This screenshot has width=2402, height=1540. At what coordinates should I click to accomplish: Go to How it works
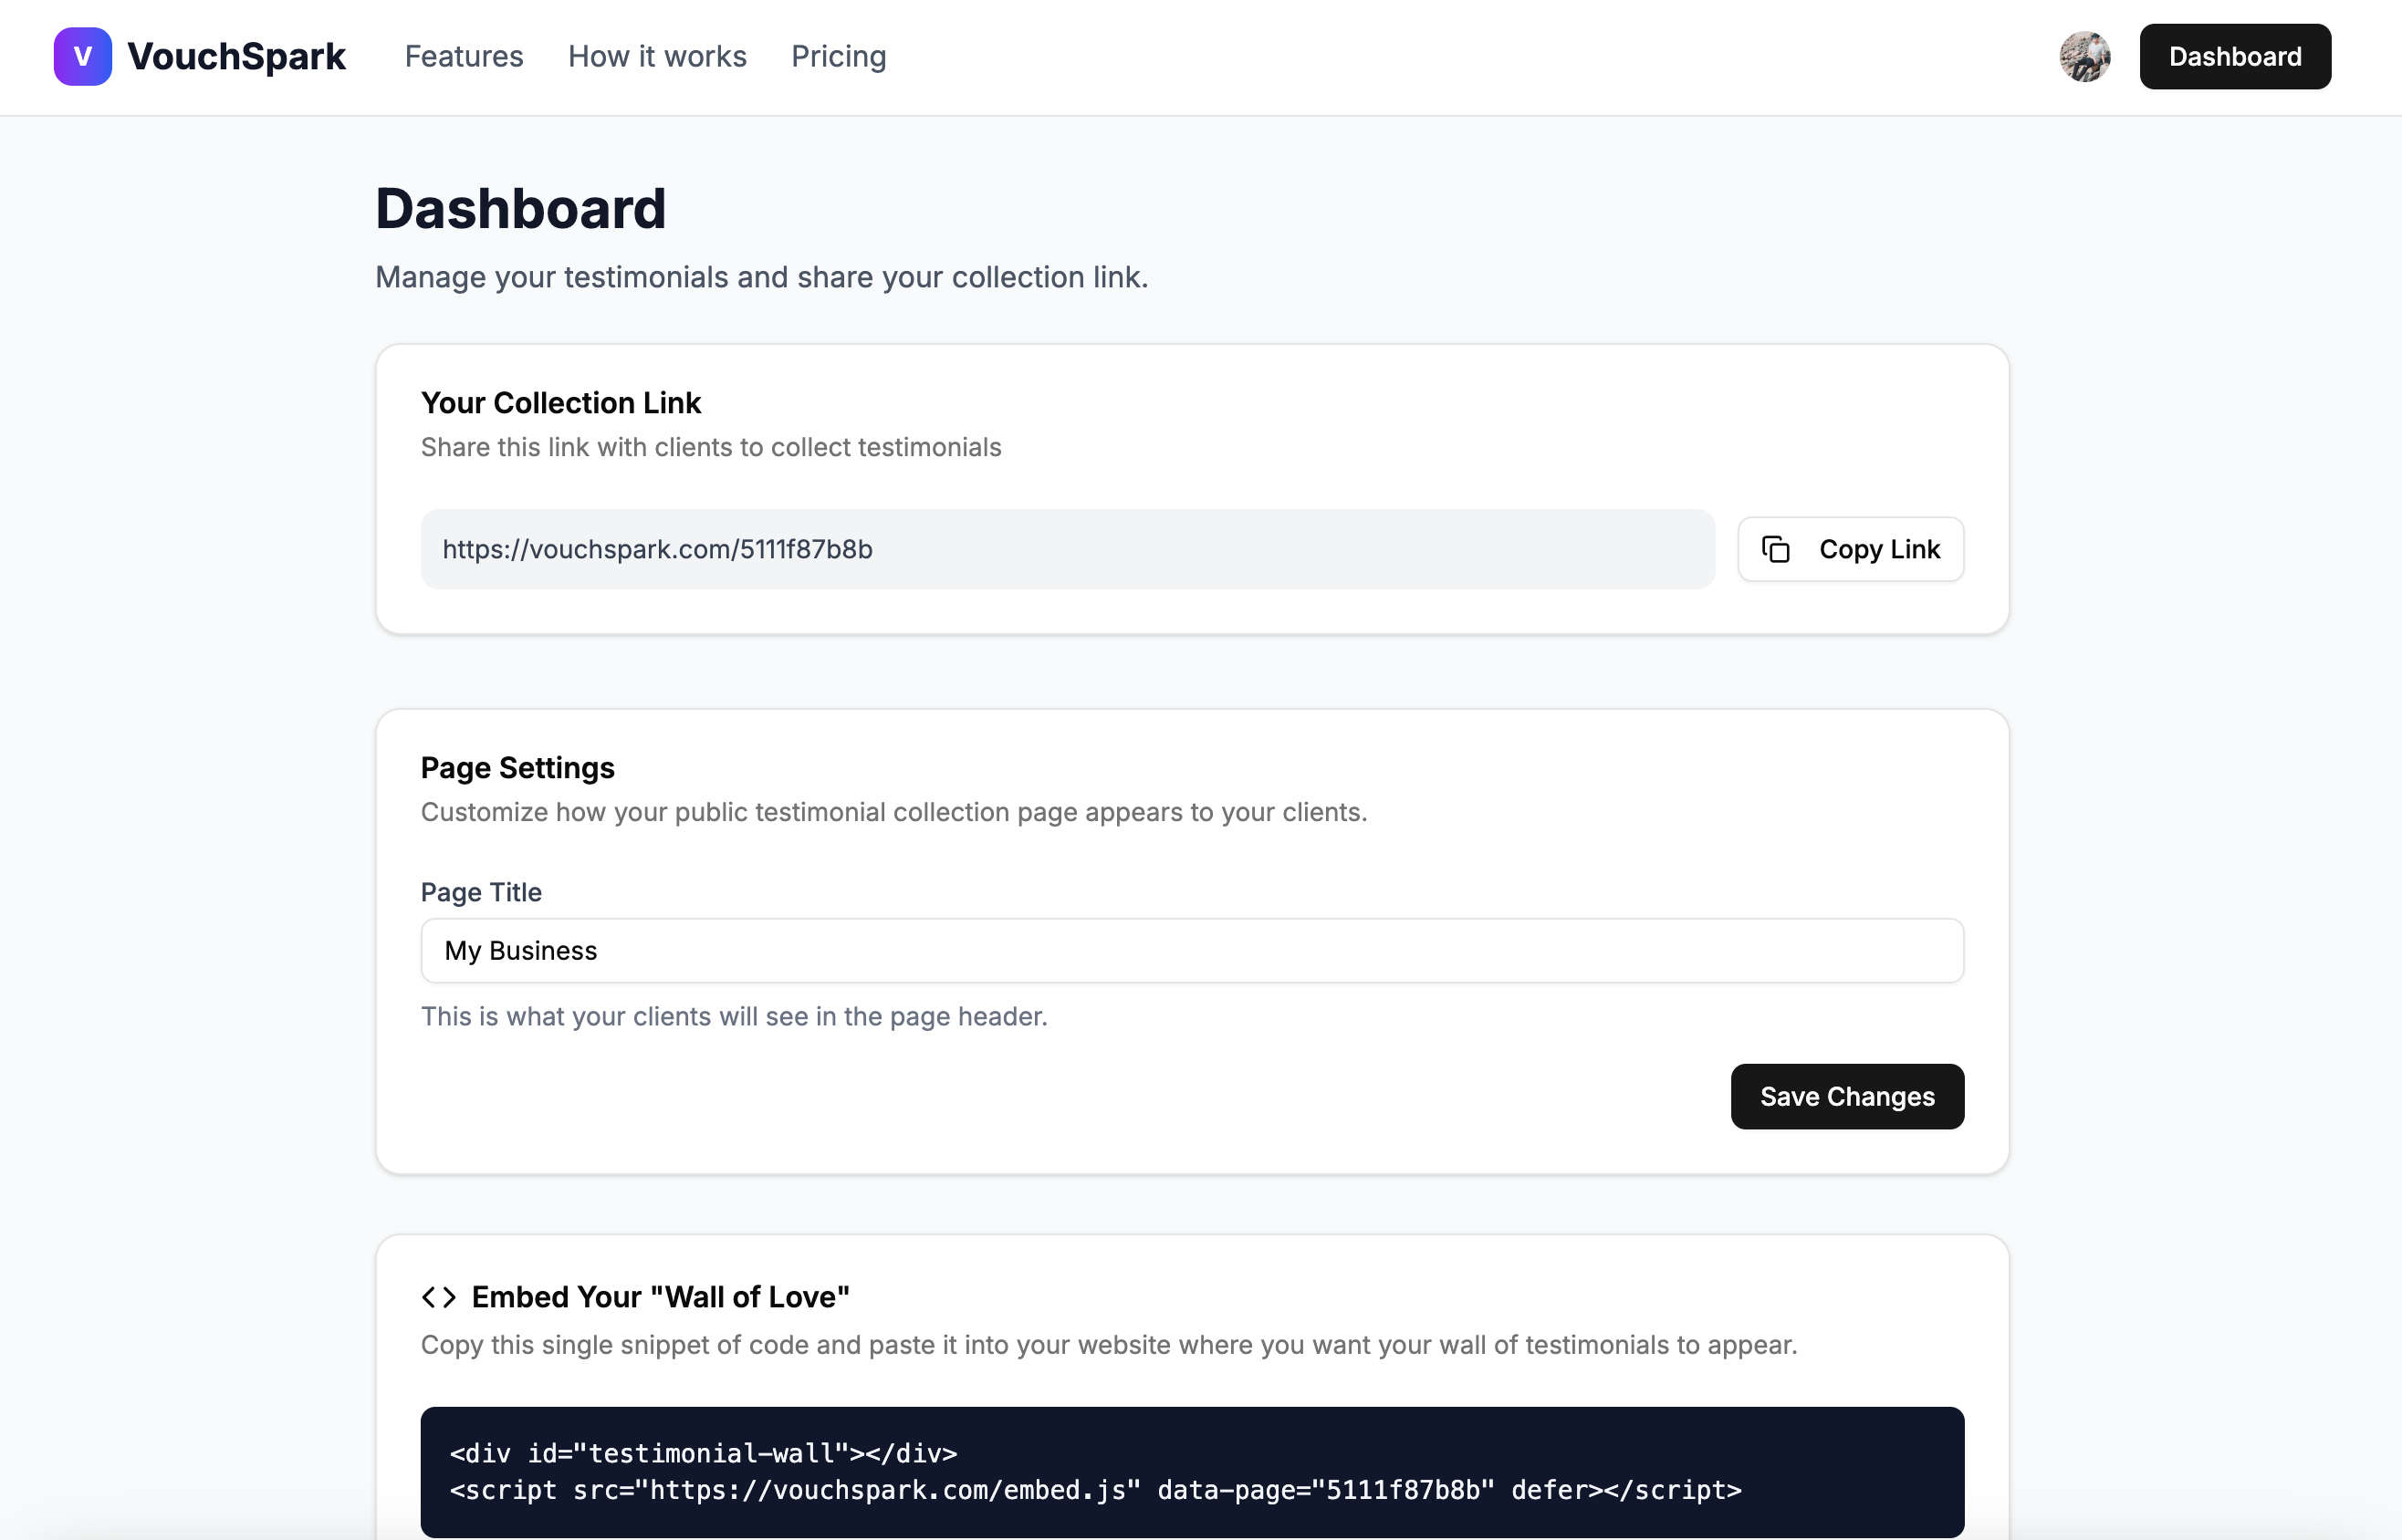tap(657, 56)
